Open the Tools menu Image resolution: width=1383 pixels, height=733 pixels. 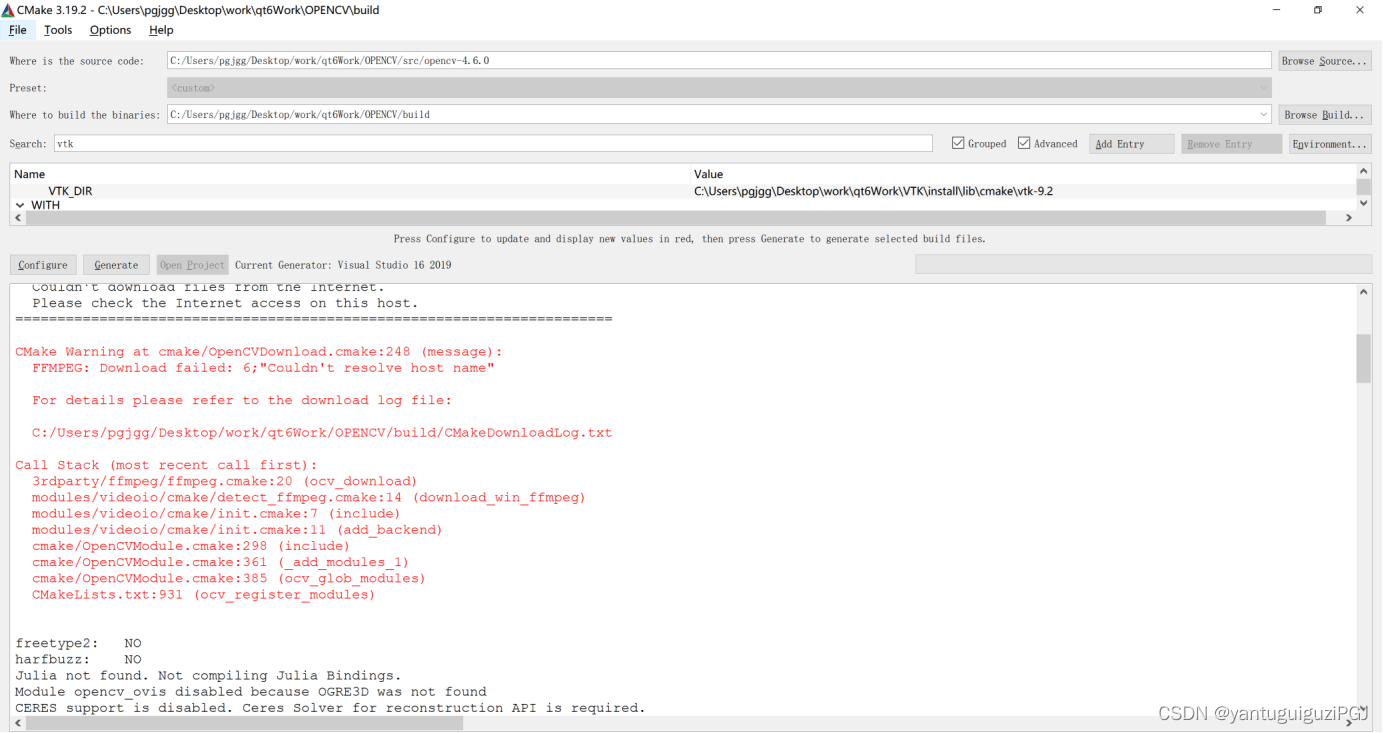tap(57, 30)
